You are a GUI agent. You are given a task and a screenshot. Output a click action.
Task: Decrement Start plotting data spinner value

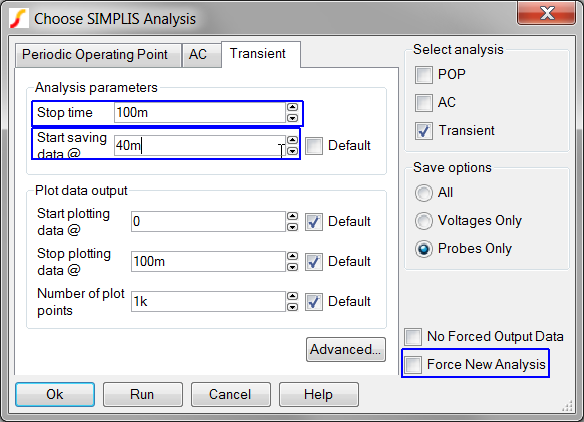(292, 227)
